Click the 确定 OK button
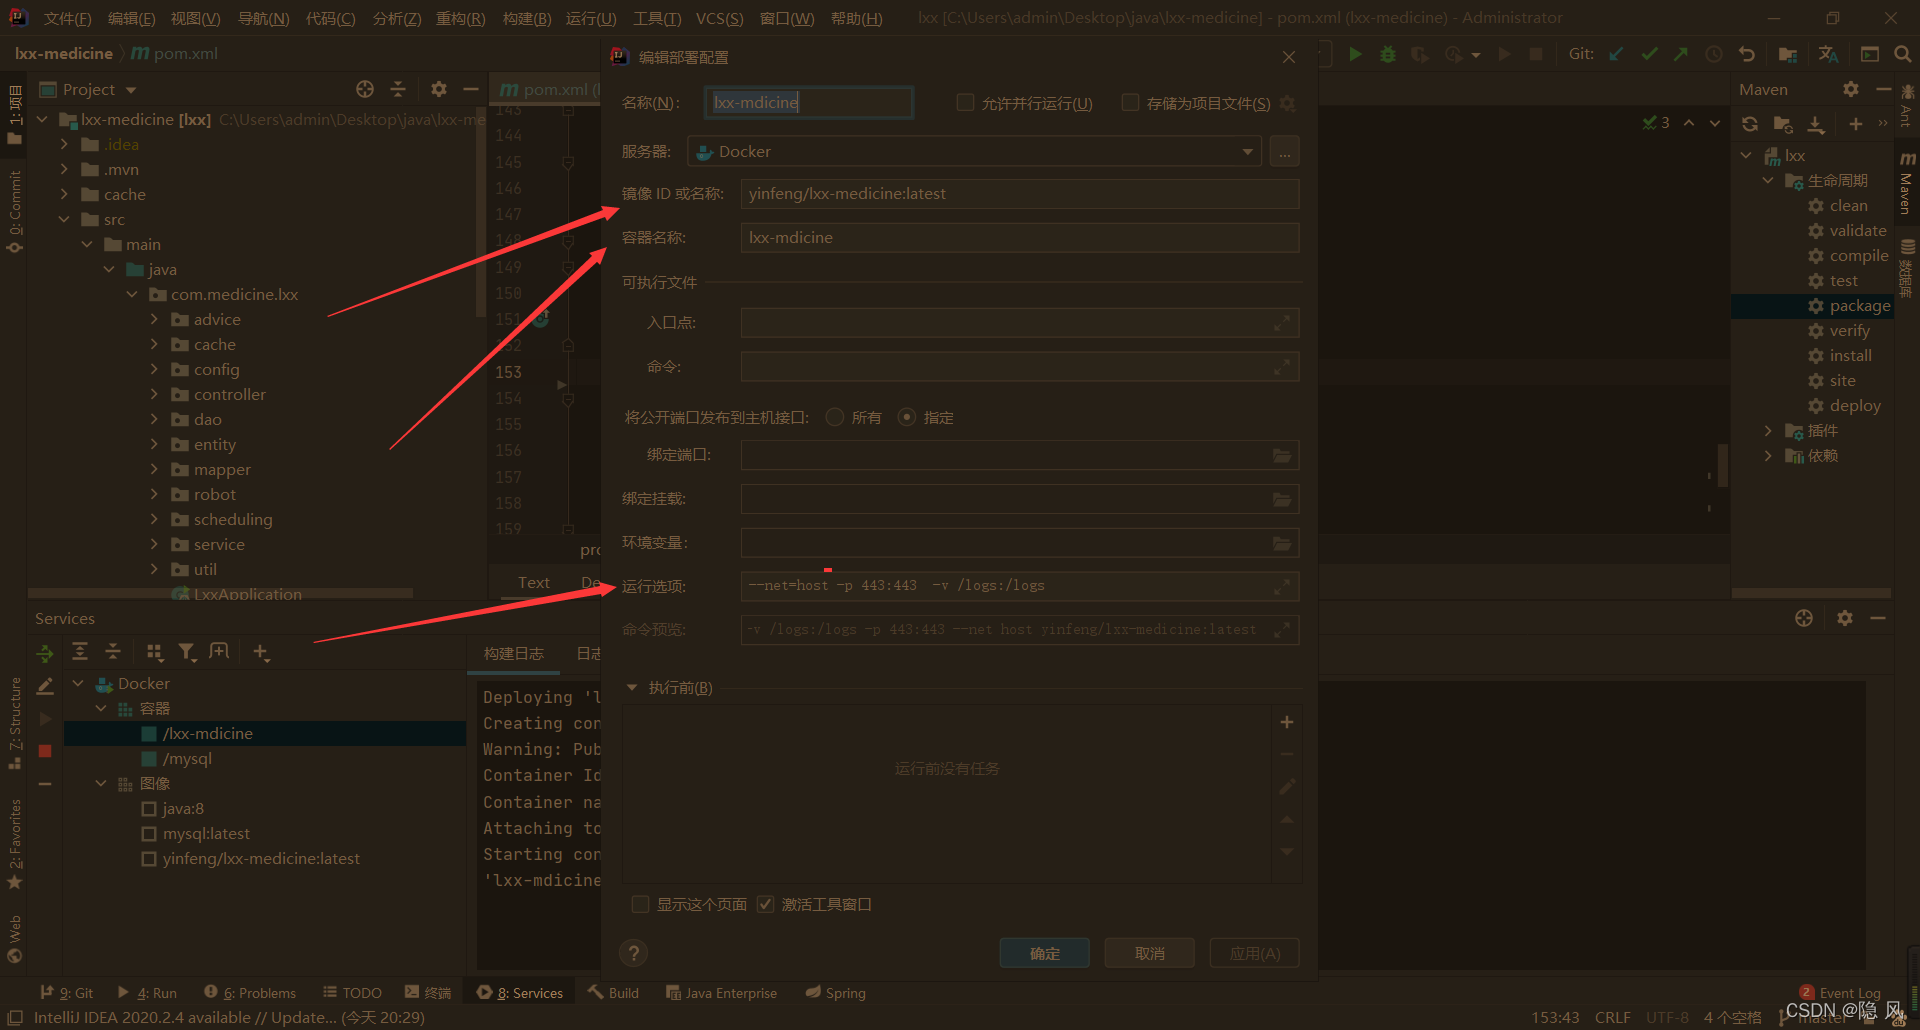Image resolution: width=1920 pixels, height=1030 pixels. coord(1045,953)
